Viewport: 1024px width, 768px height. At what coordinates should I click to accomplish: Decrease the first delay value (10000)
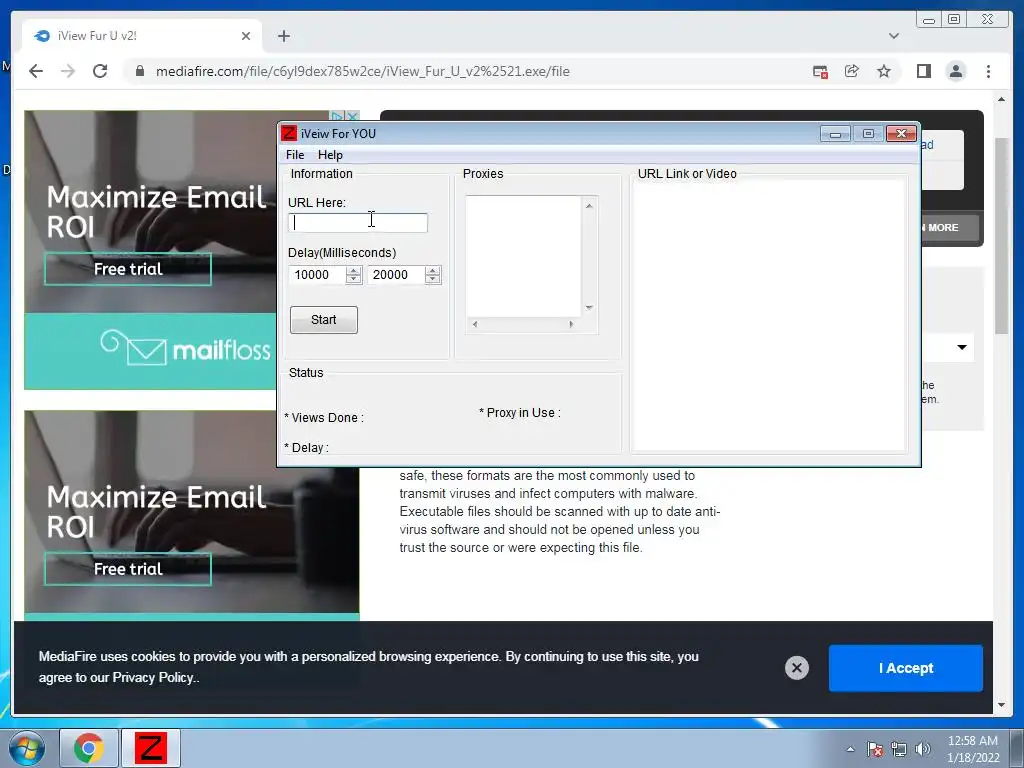353,280
